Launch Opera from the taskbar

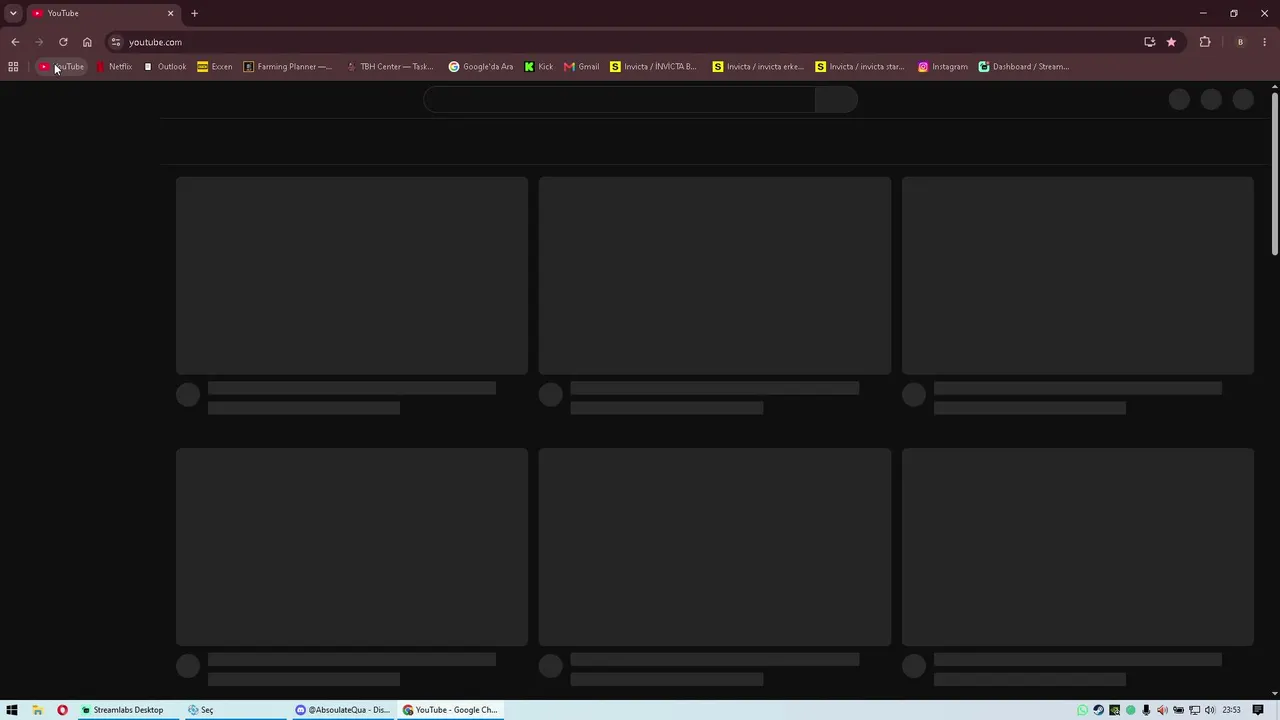pyautogui.click(x=62, y=710)
